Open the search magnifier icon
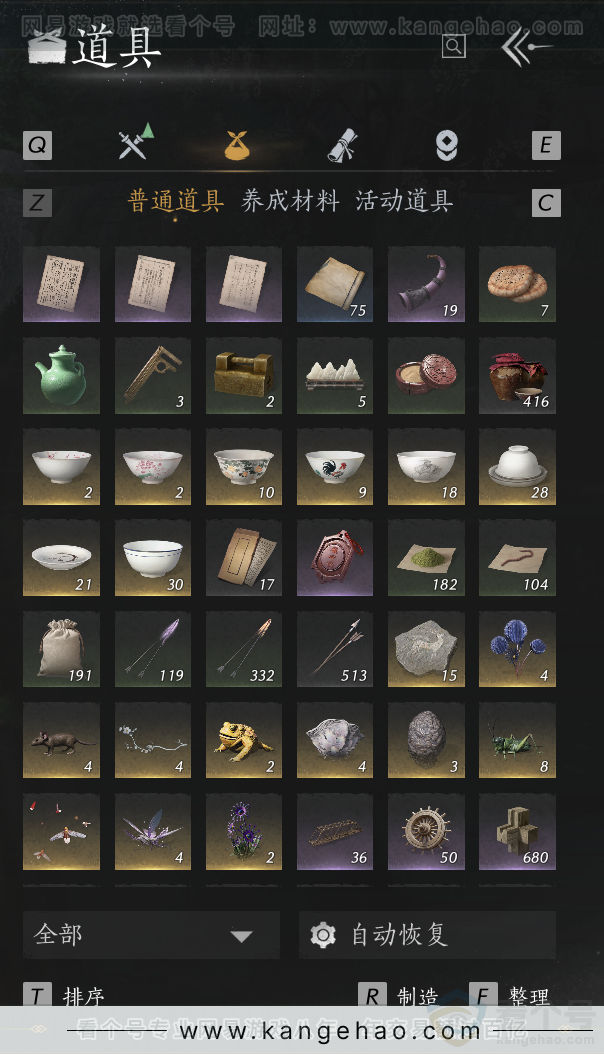 (x=454, y=46)
